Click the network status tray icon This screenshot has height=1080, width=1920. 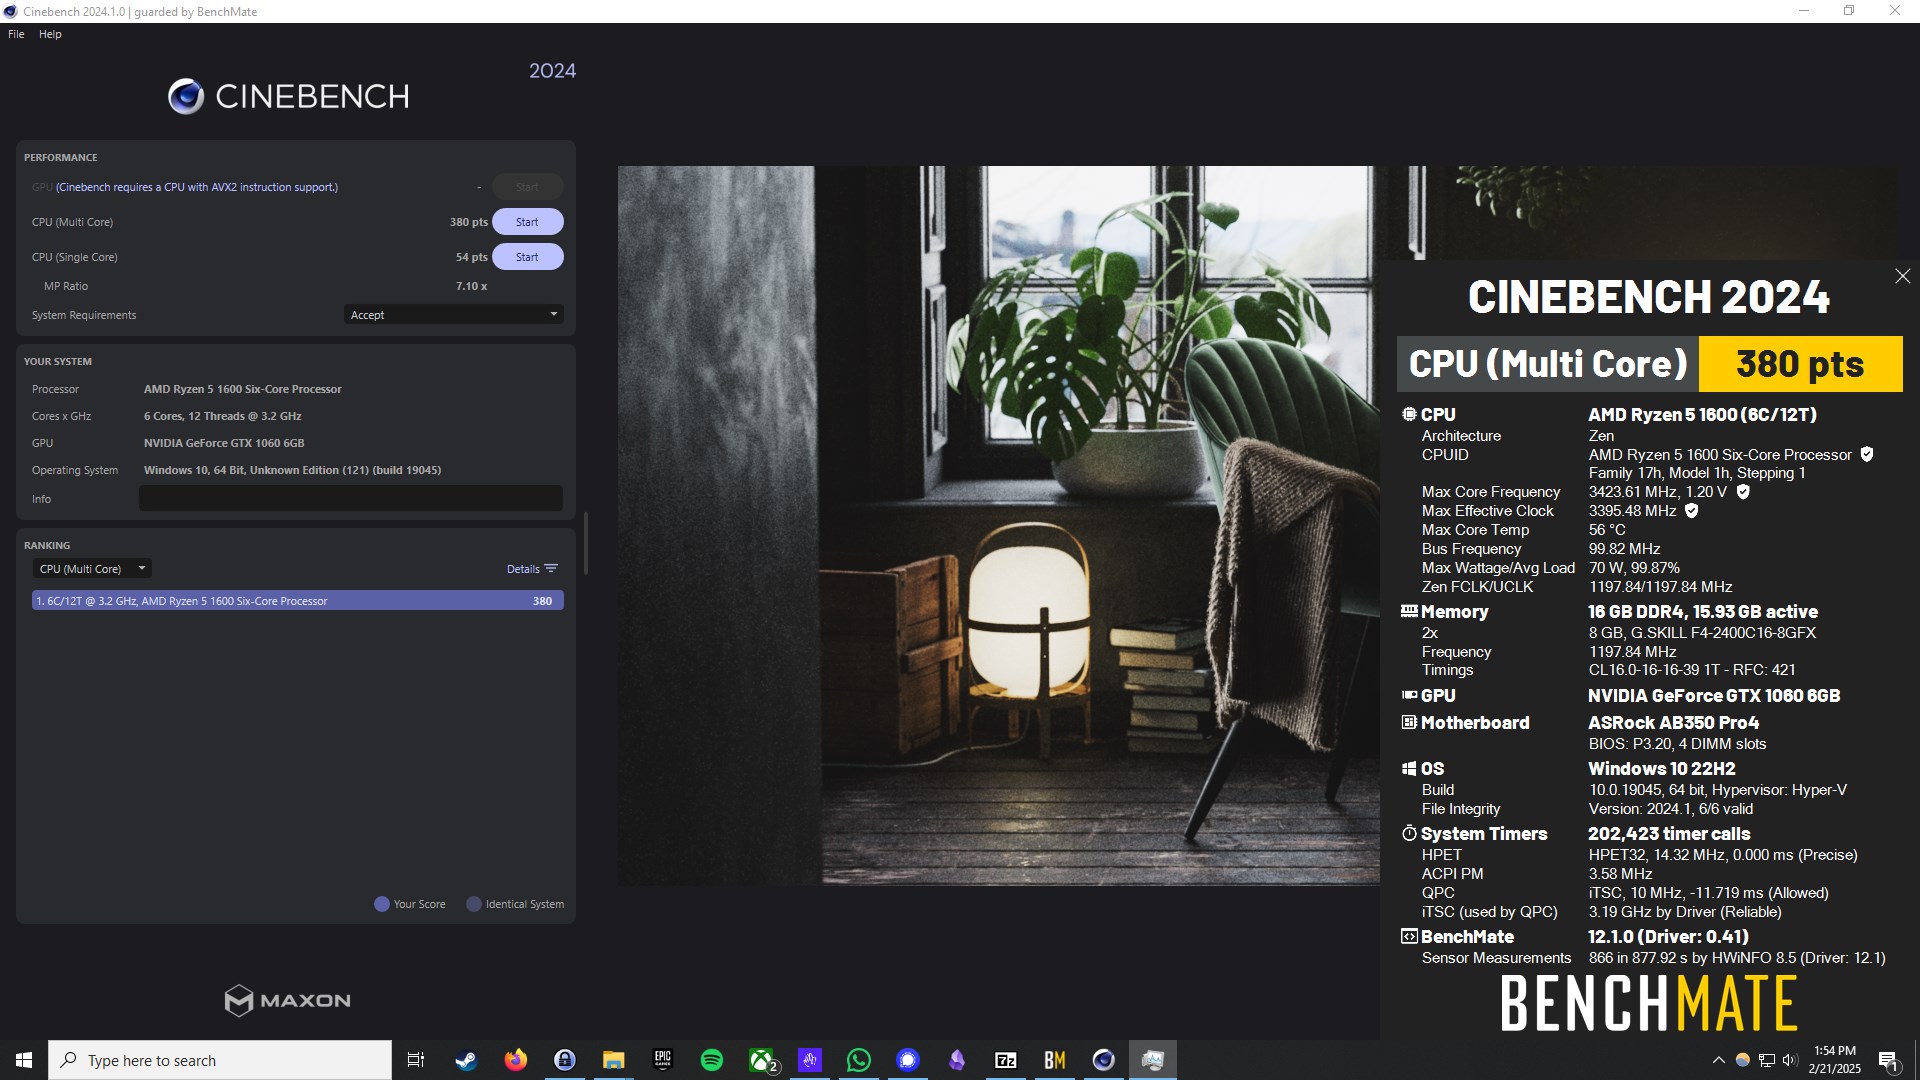pyautogui.click(x=1767, y=1060)
